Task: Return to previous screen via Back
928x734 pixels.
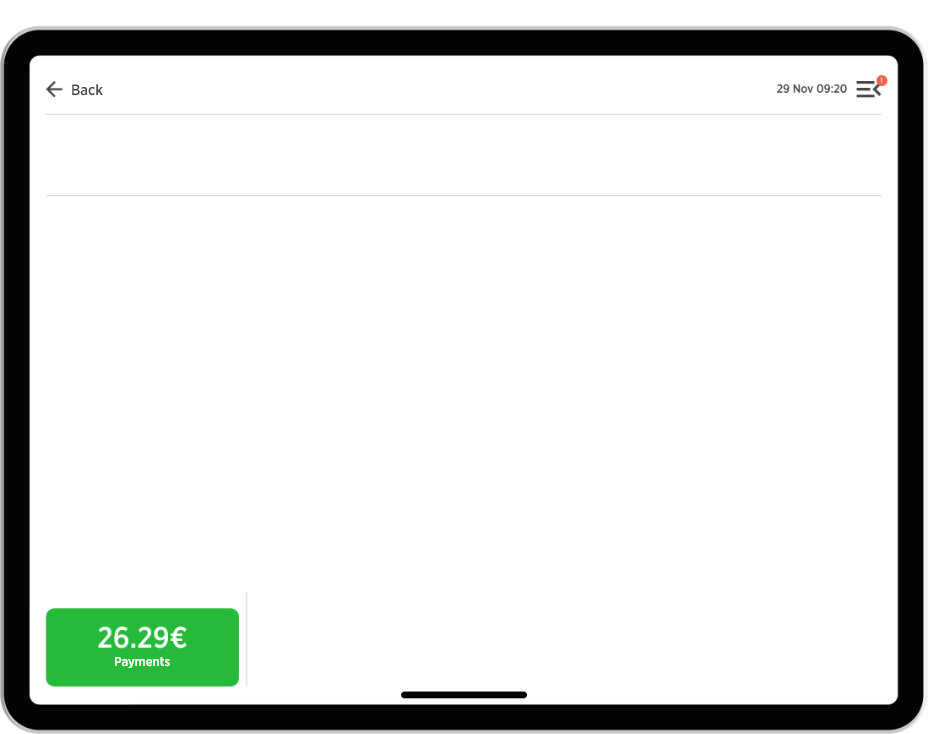Action: tap(75, 89)
